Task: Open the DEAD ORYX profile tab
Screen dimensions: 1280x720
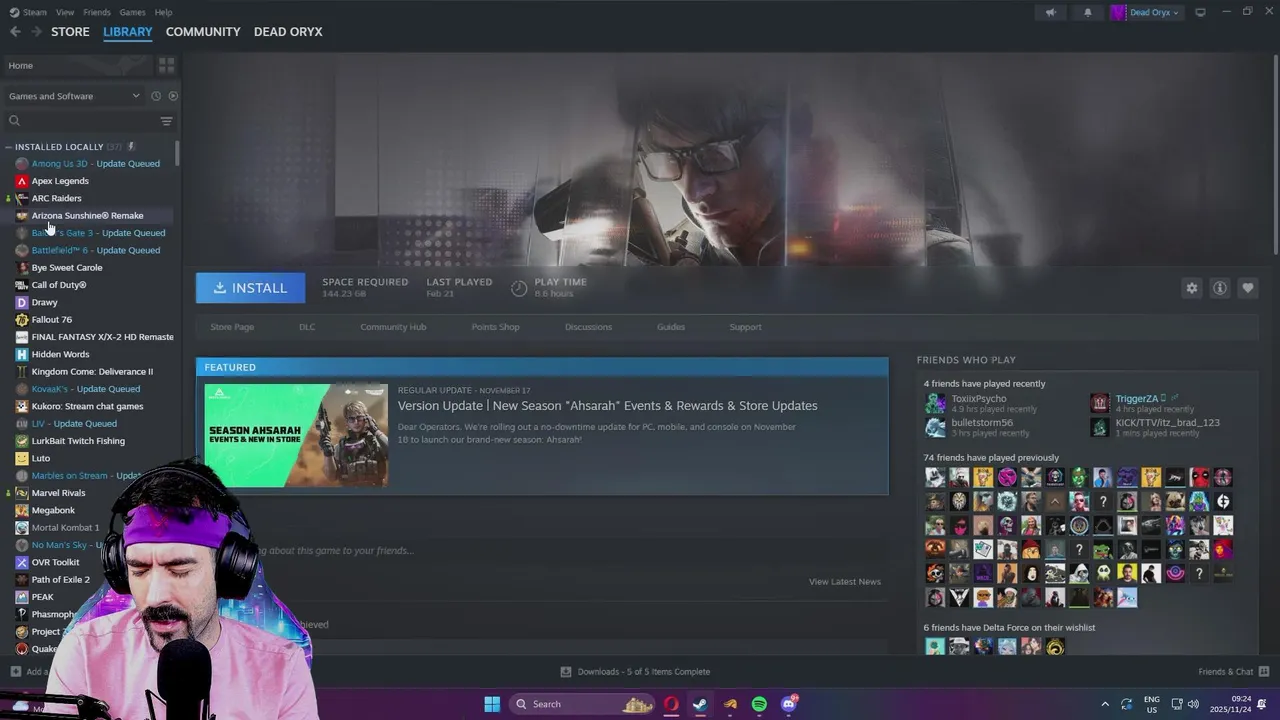Action: 288,32
